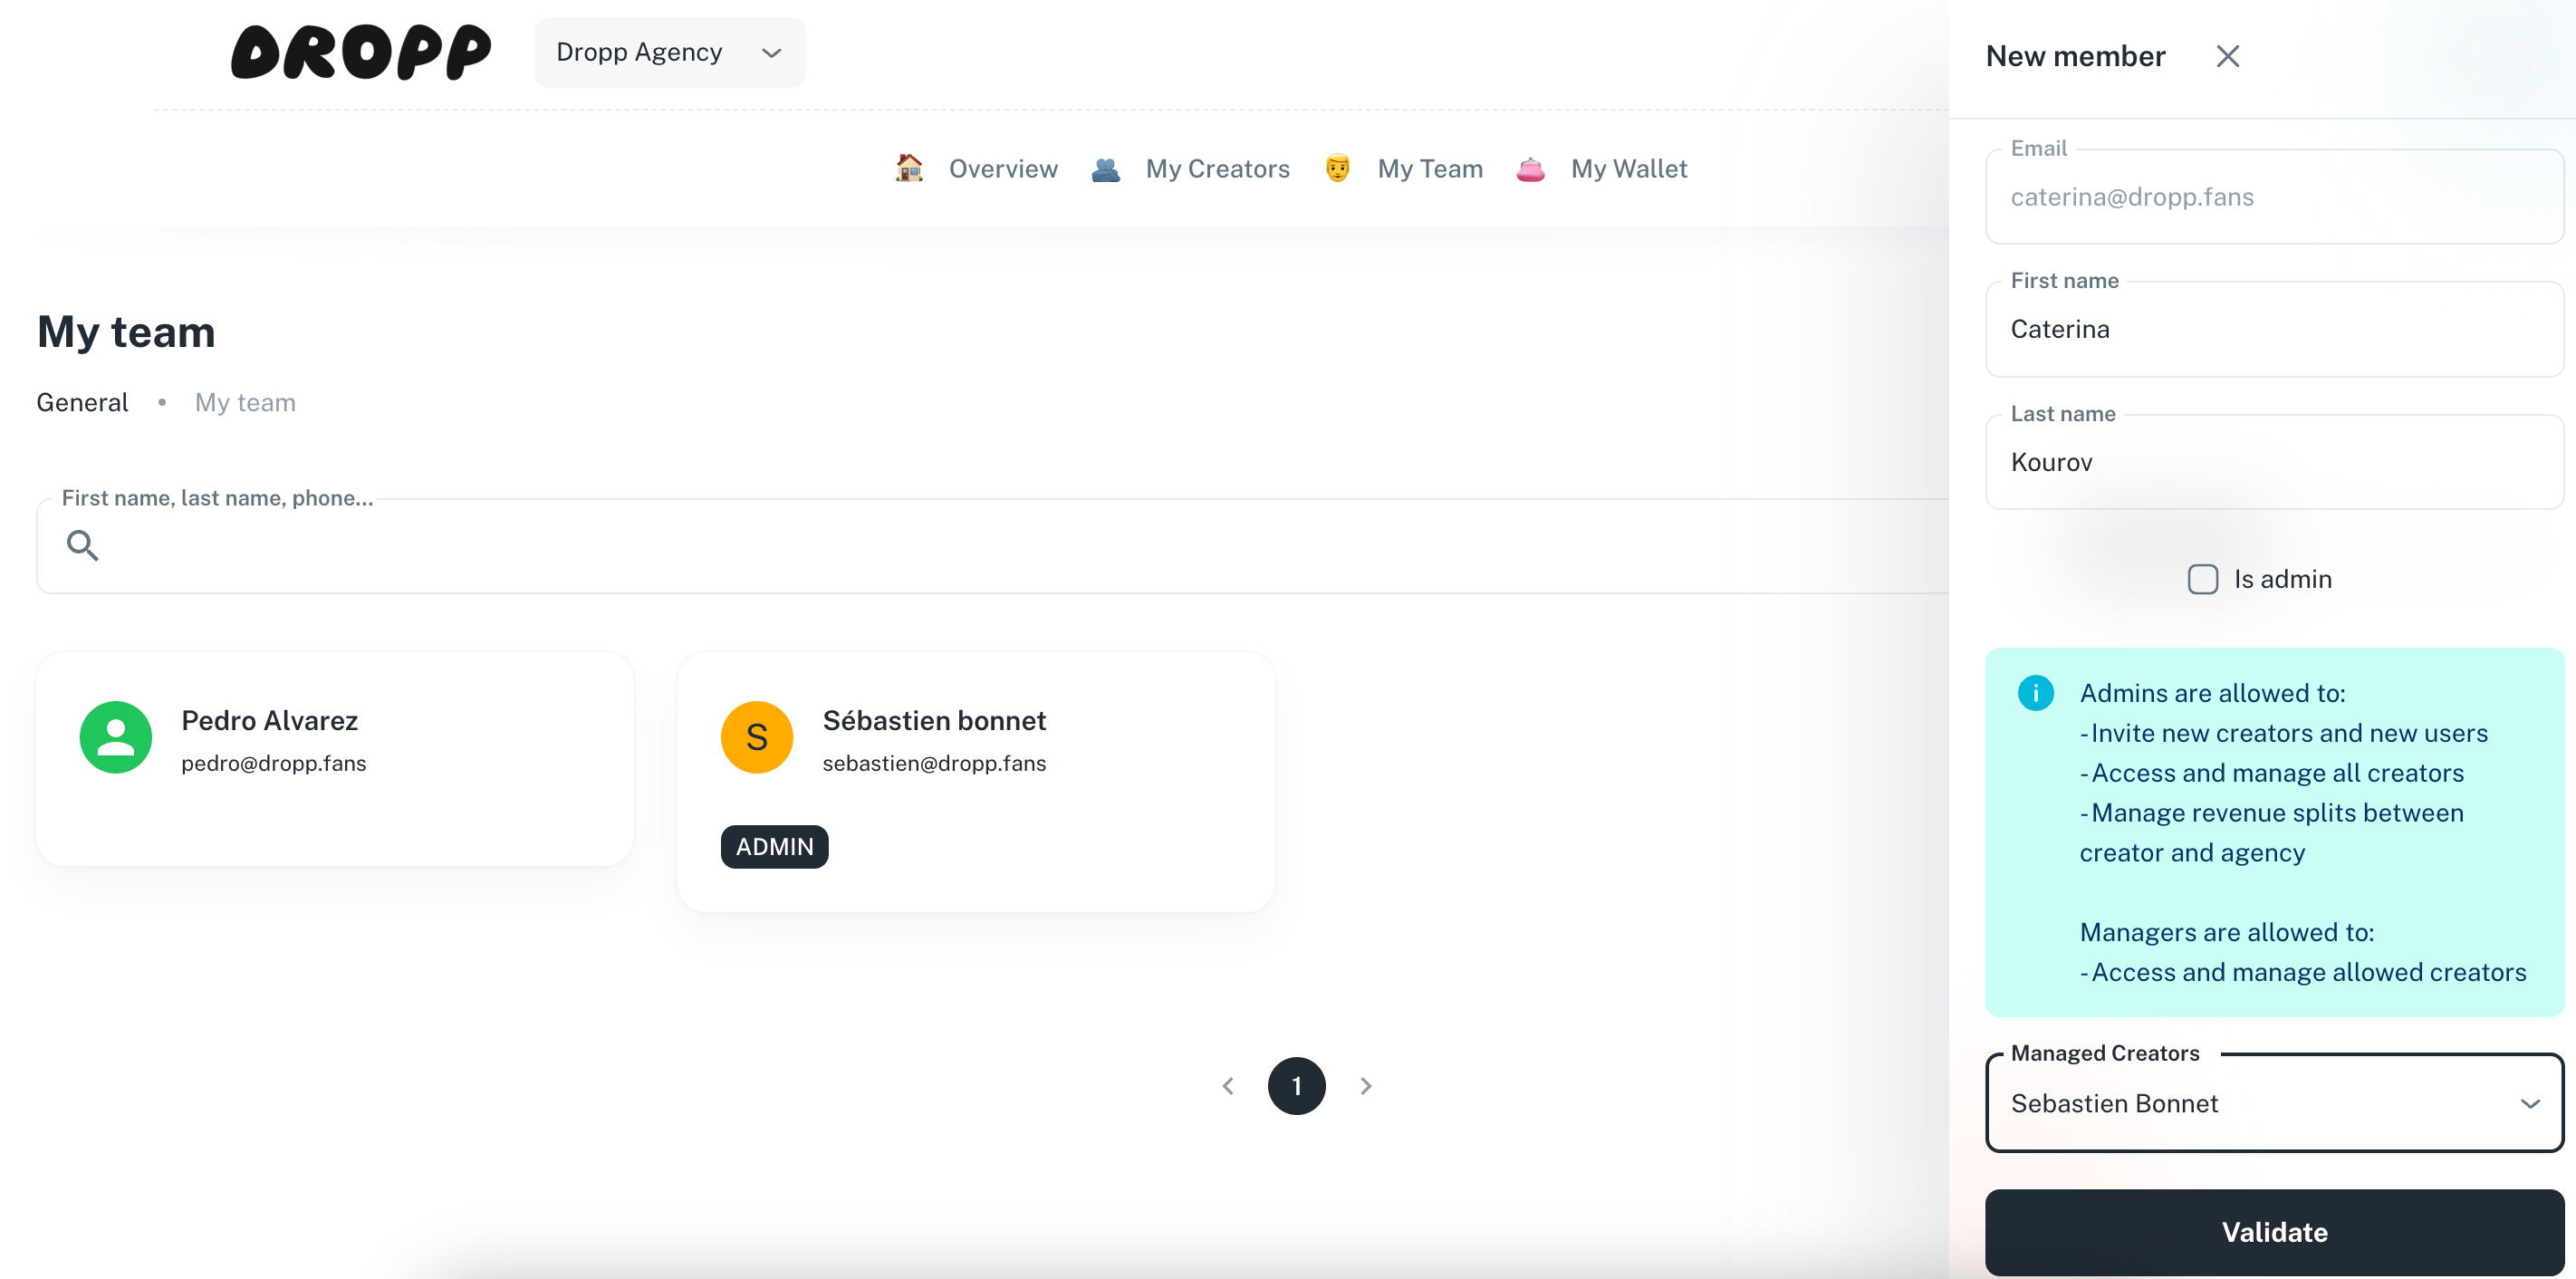Click the house icon beside Overview
This screenshot has height=1279, width=2576.
point(909,168)
